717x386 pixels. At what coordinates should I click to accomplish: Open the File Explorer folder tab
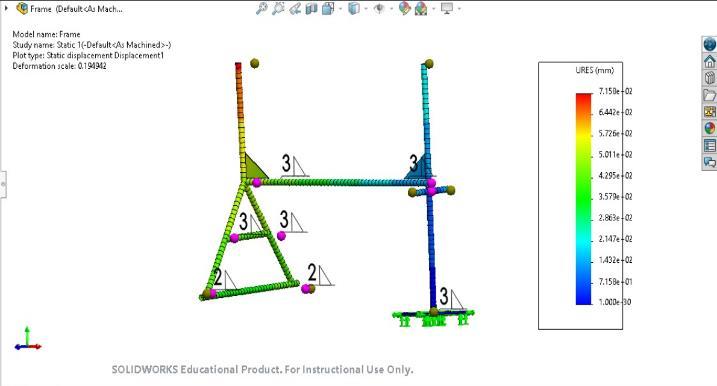pyautogui.click(x=709, y=95)
